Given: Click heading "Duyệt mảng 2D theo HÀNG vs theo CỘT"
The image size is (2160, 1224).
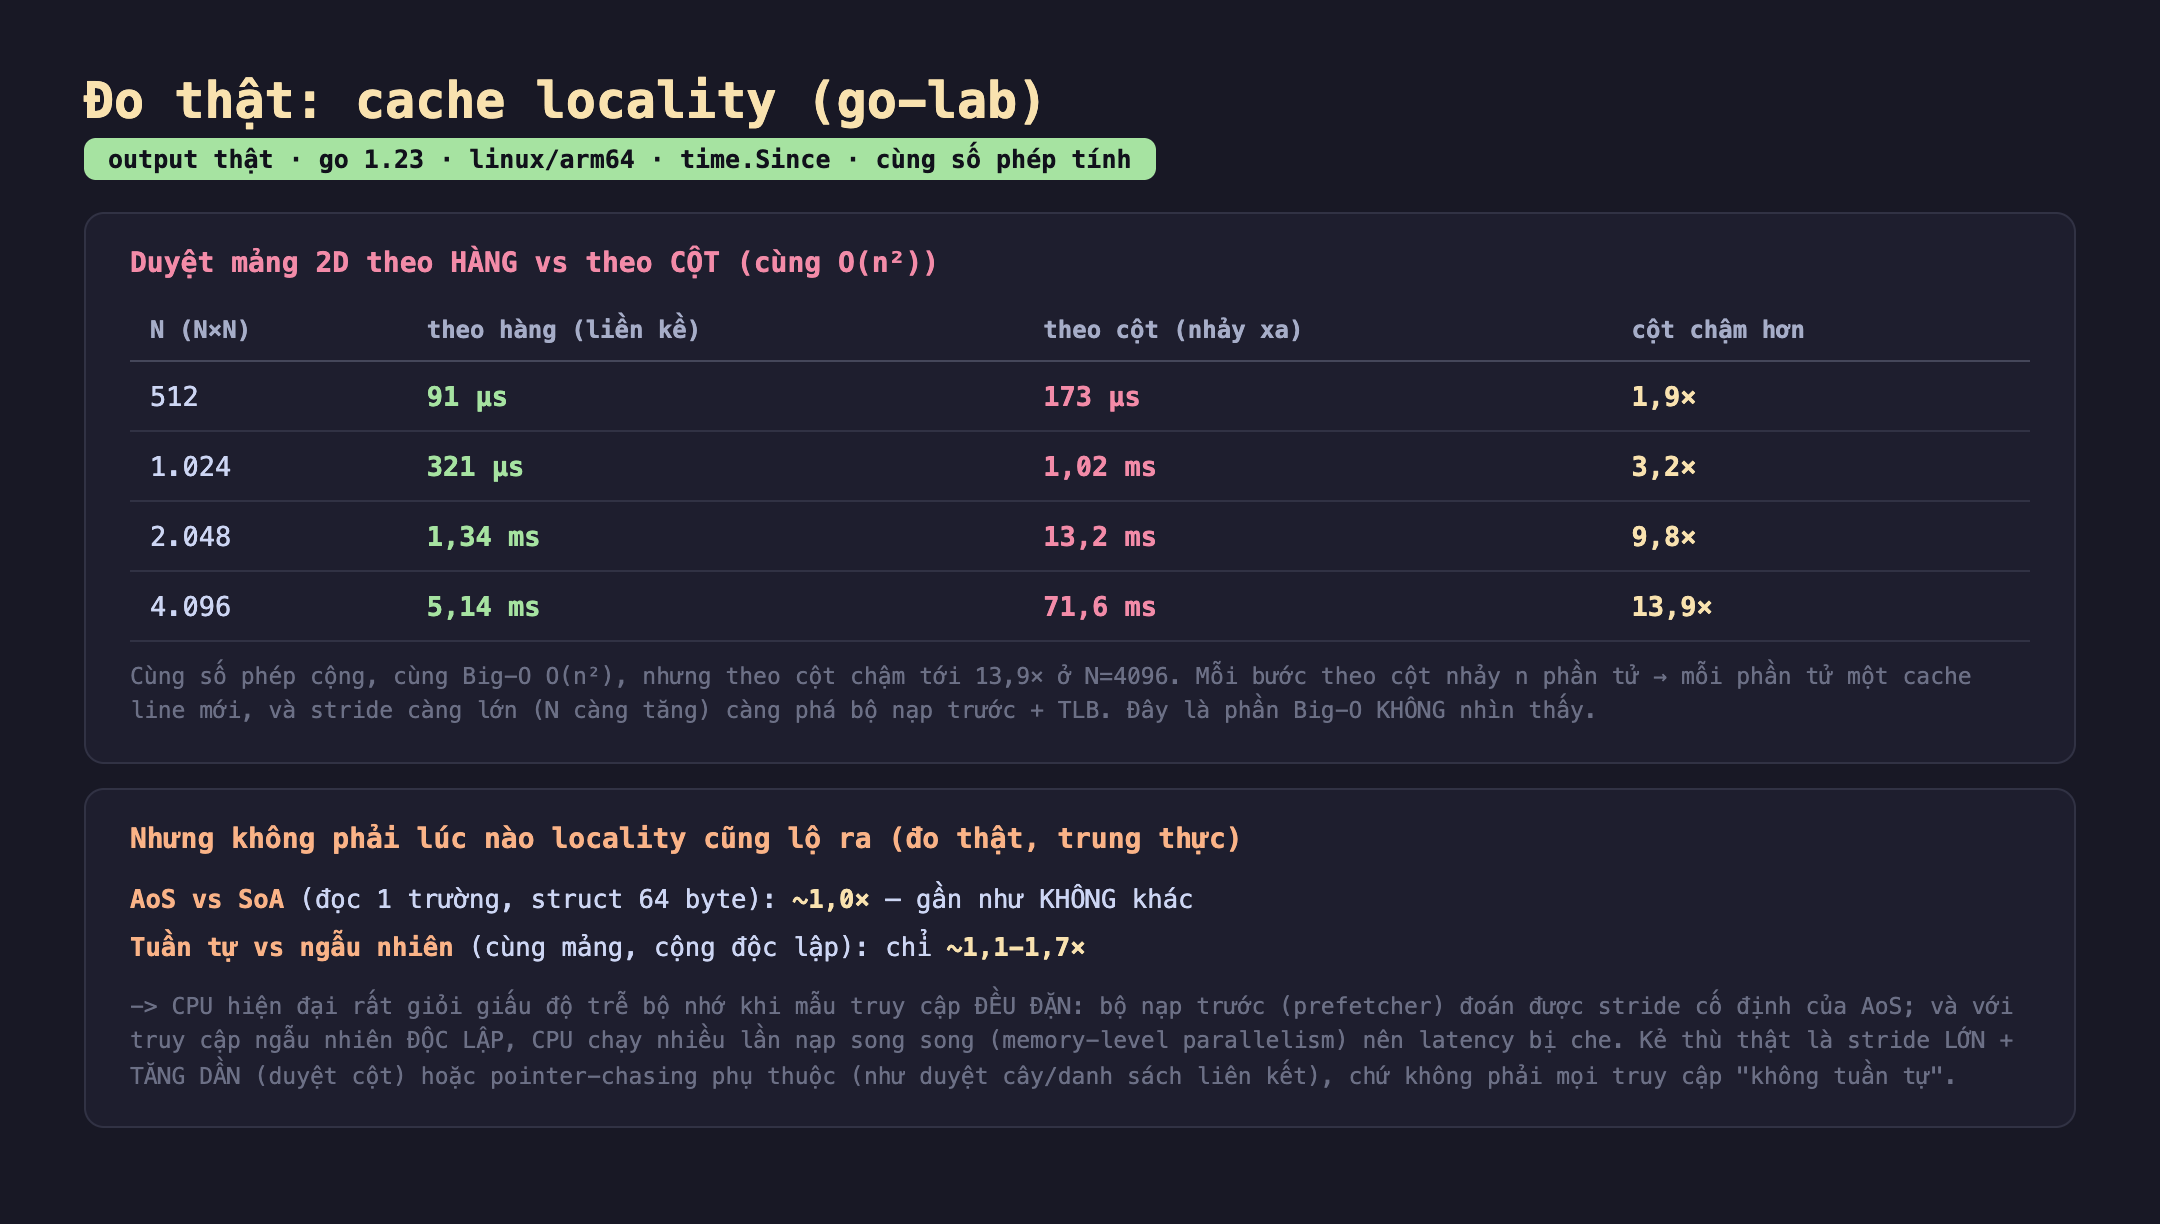Looking at the screenshot, I should click(534, 263).
